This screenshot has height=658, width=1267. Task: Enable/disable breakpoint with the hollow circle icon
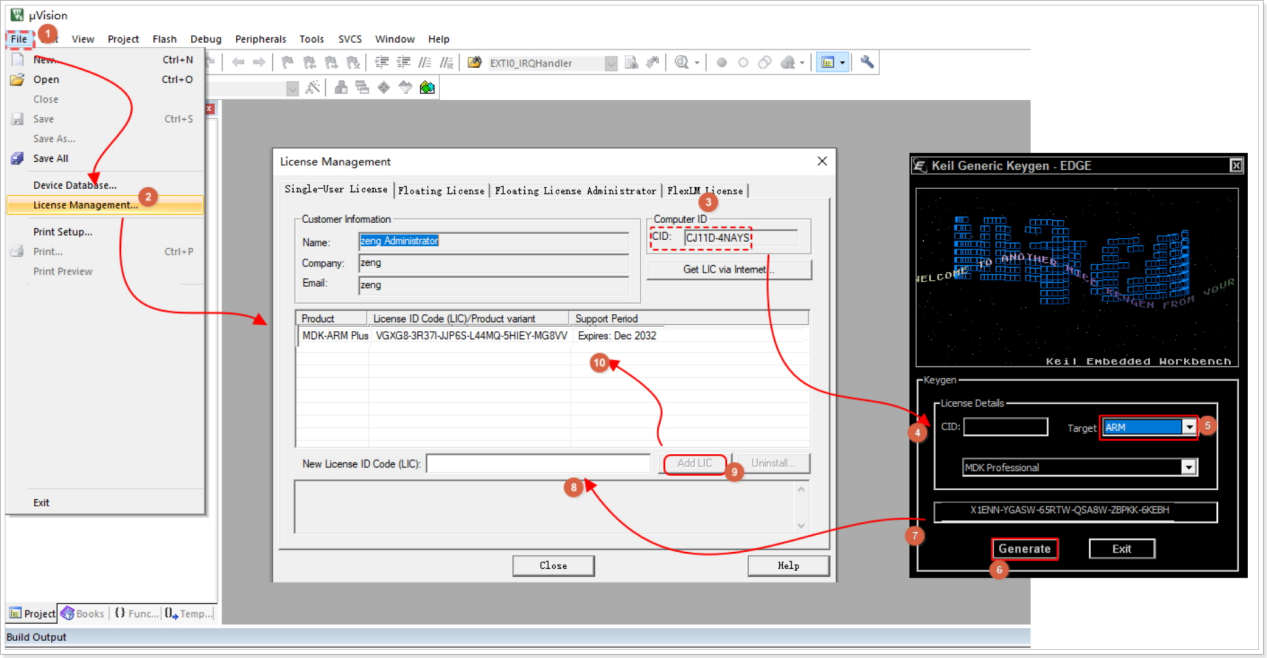pyautogui.click(x=743, y=62)
